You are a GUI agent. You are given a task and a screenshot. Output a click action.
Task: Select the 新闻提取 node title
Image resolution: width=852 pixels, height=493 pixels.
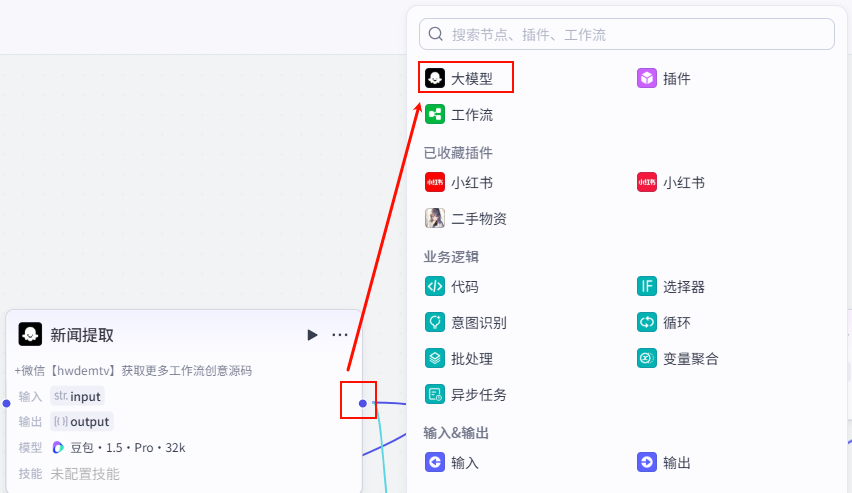coord(82,335)
